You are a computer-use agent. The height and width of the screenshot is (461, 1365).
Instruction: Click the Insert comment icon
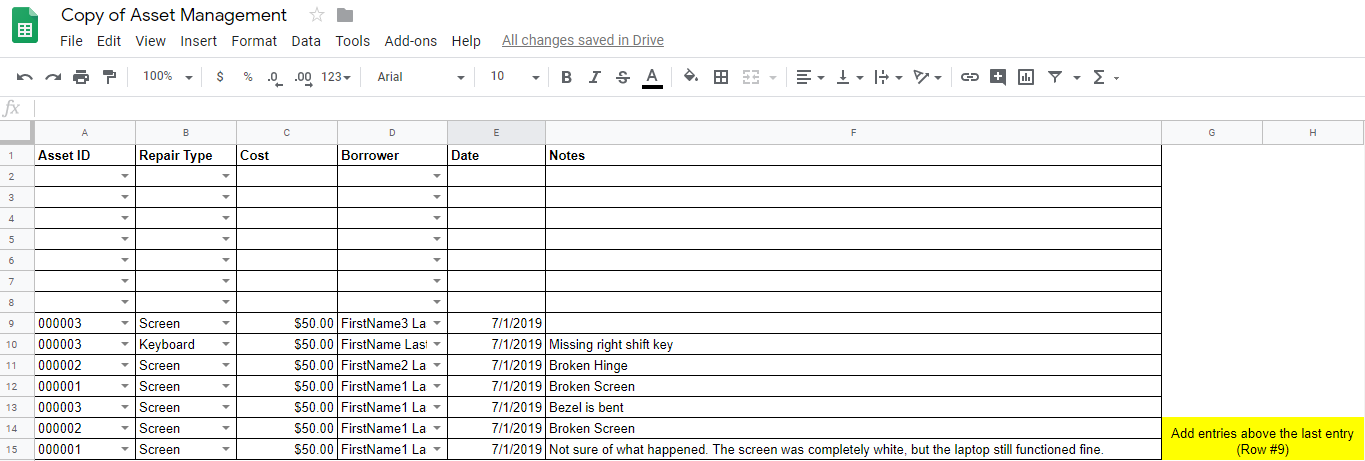[x=997, y=77]
